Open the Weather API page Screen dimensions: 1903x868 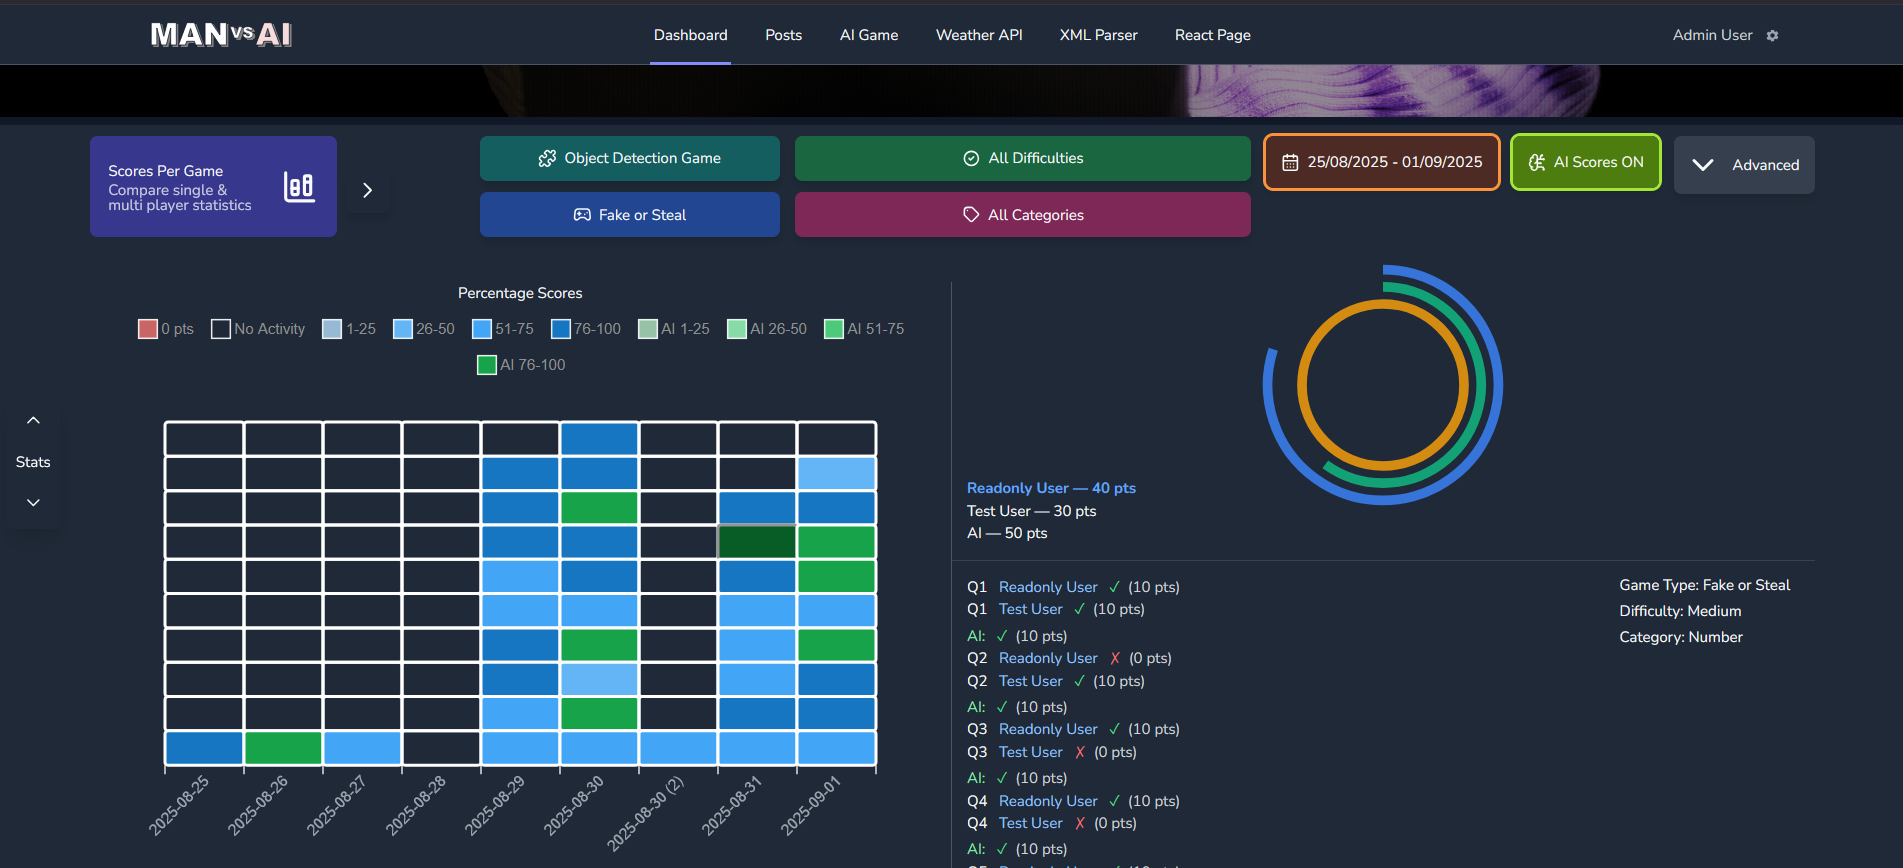[x=978, y=35]
